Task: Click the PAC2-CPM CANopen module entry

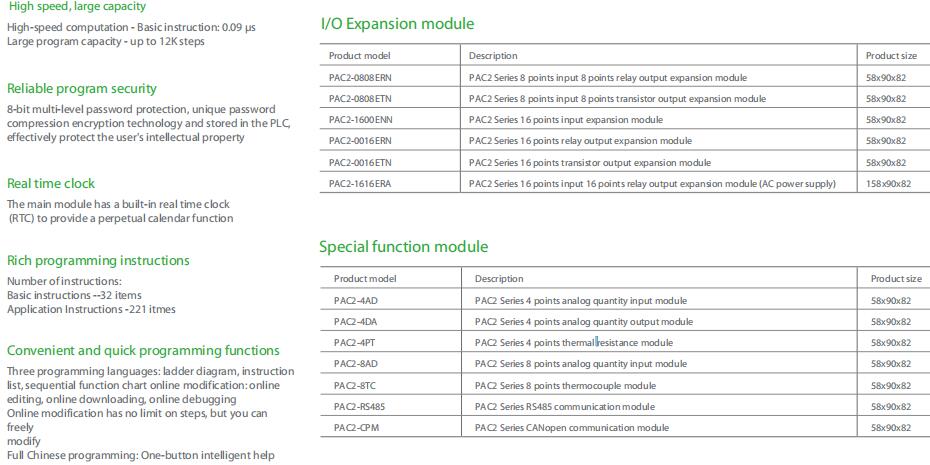Action: (x=625, y=428)
